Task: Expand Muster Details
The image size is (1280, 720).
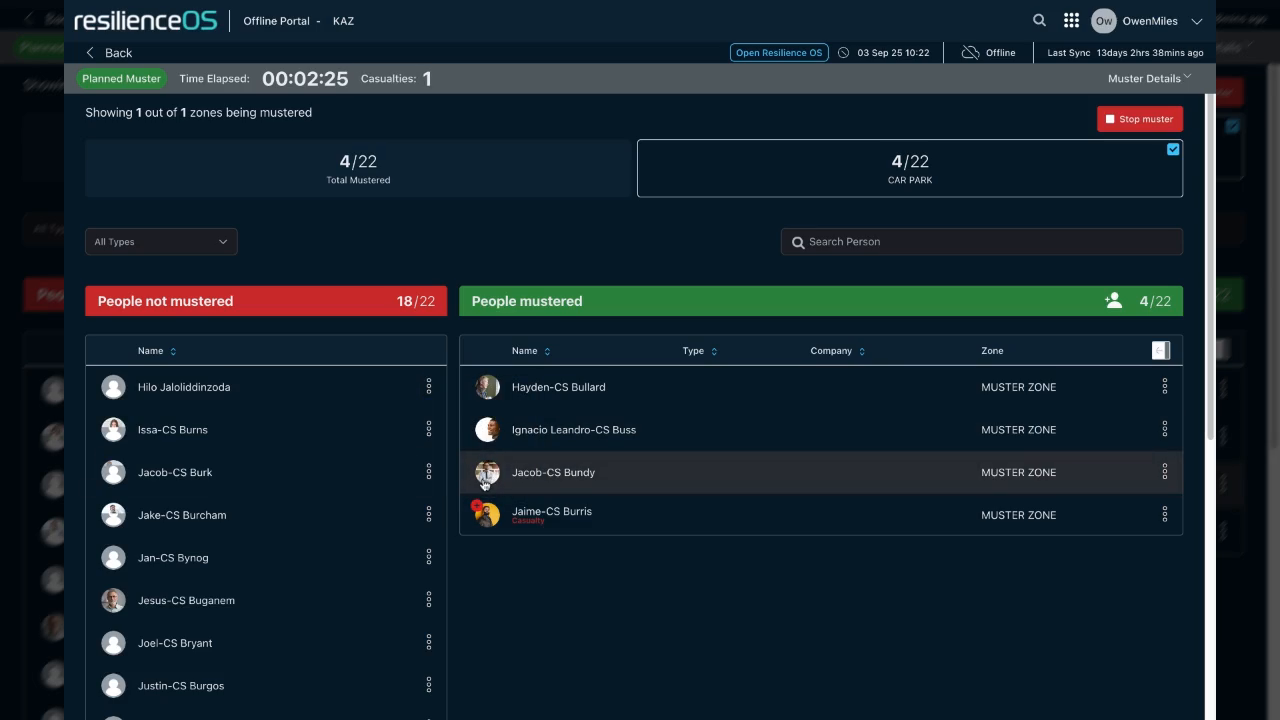Action: click(1149, 78)
